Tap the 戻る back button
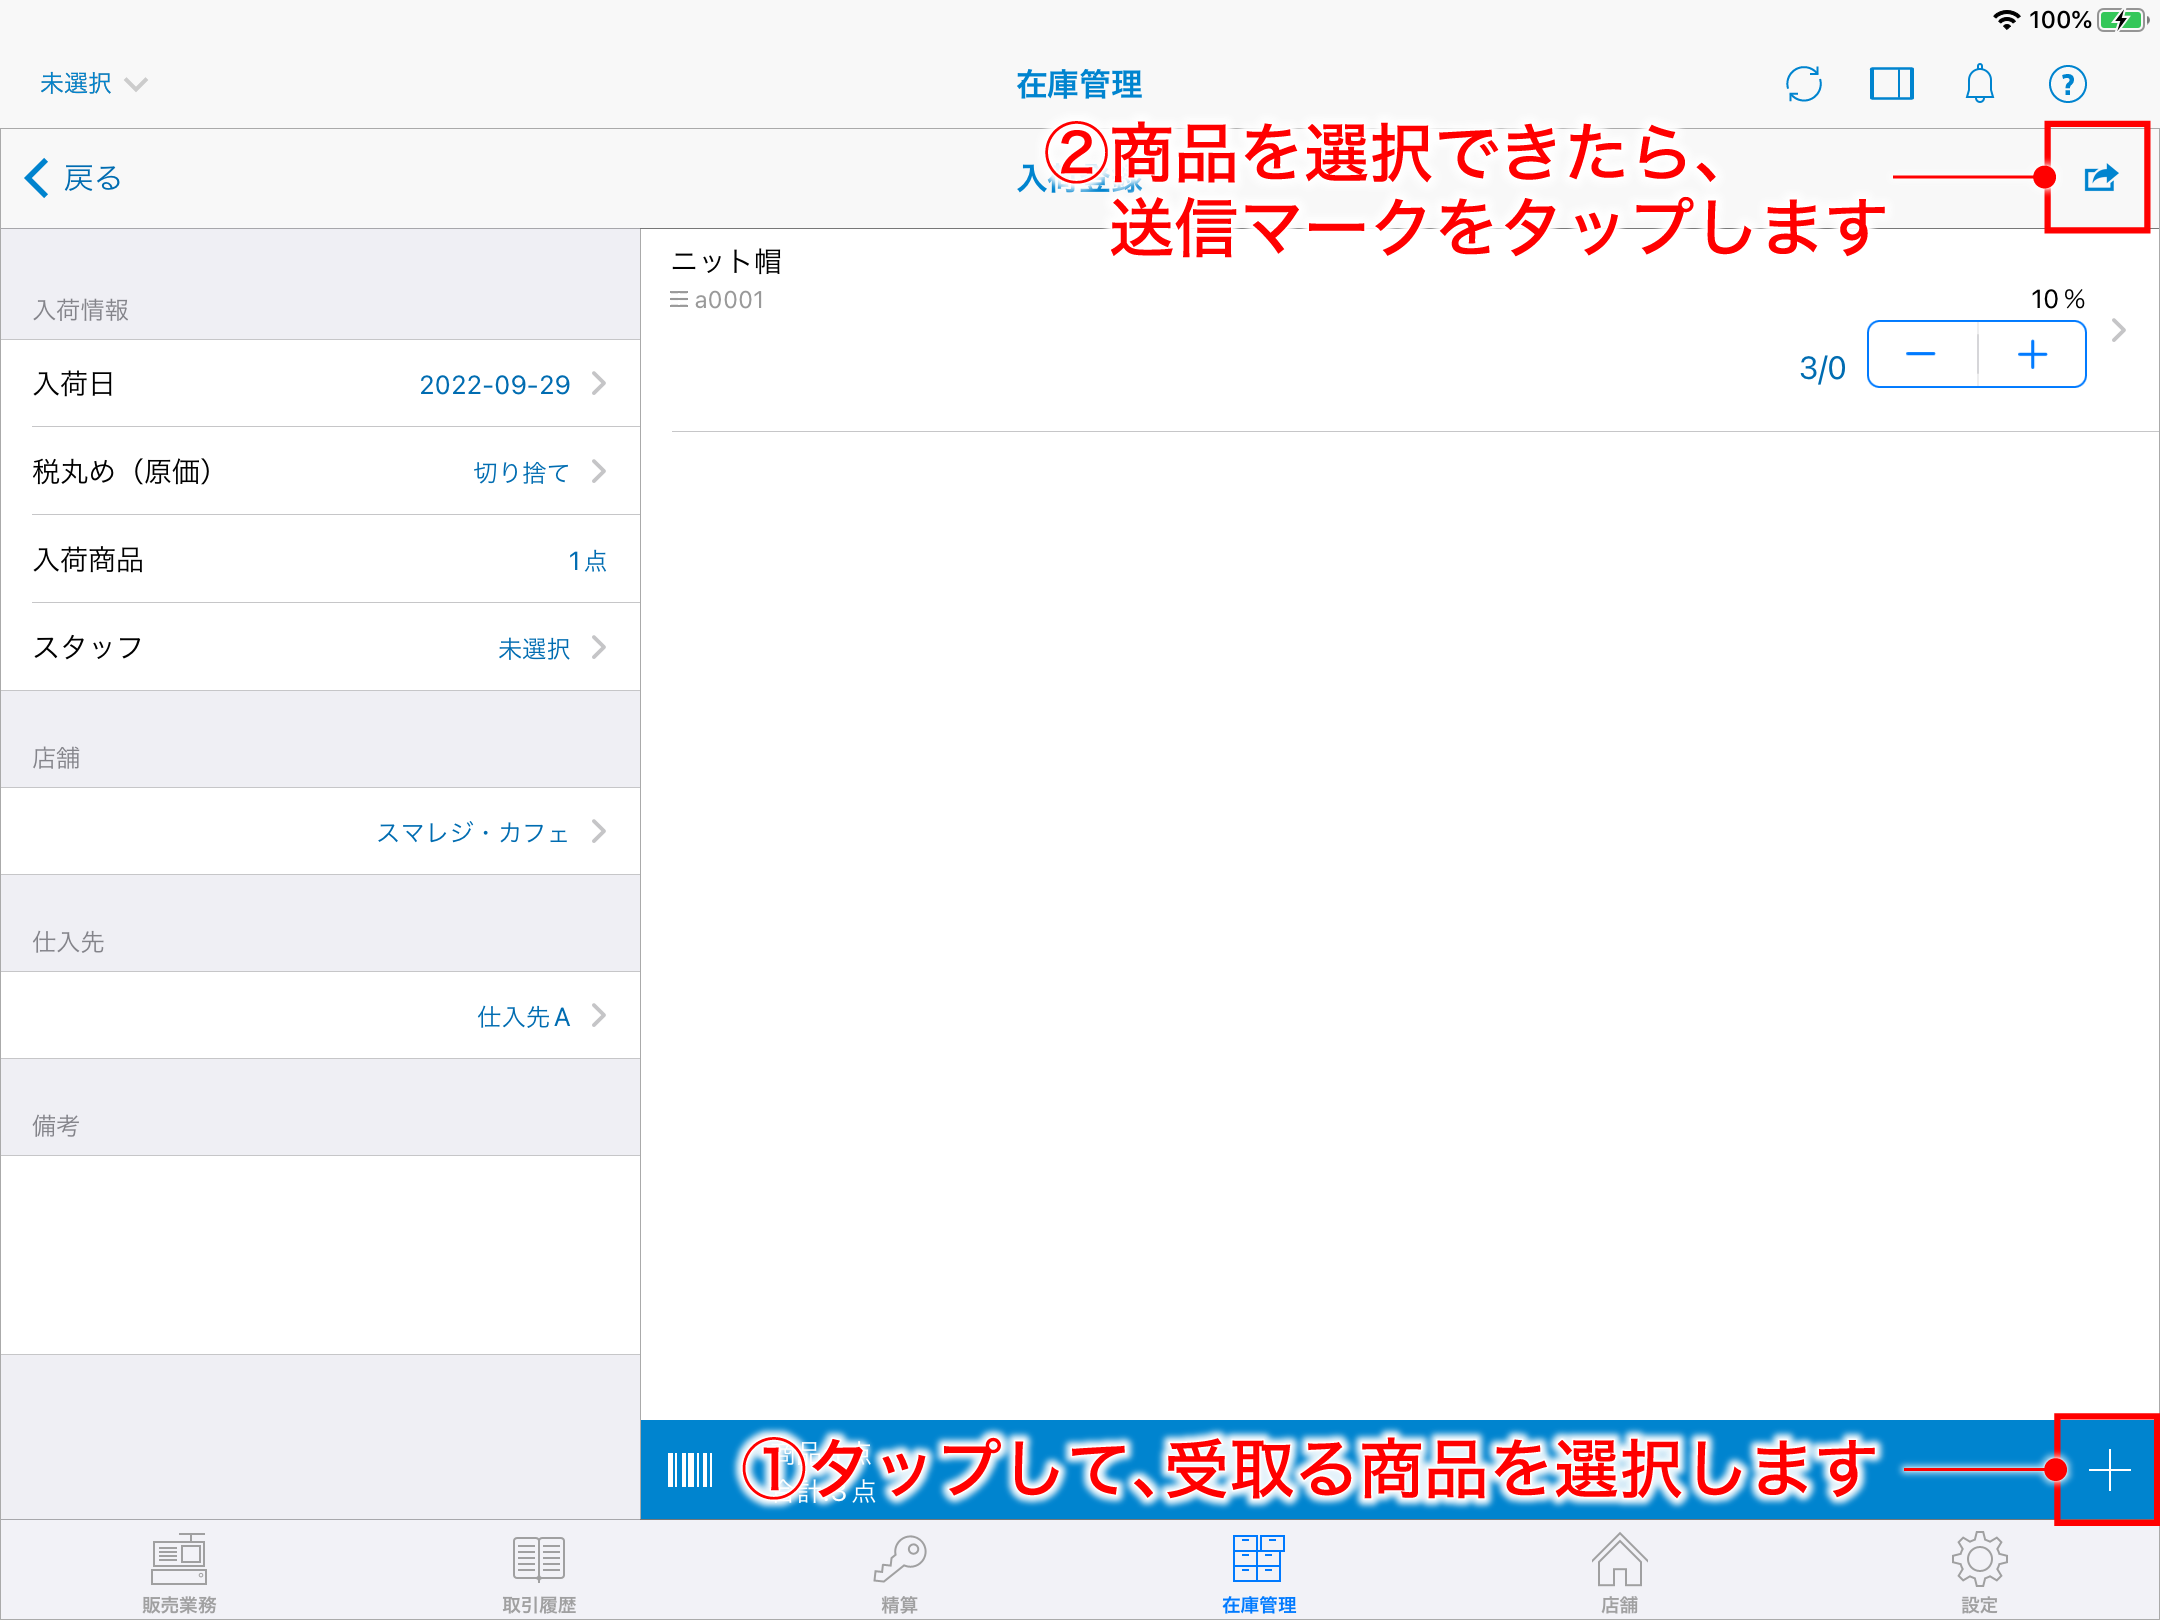The width and height of the screenshot is (2160, 1620). pyautogui.click(x=74, y=178)
